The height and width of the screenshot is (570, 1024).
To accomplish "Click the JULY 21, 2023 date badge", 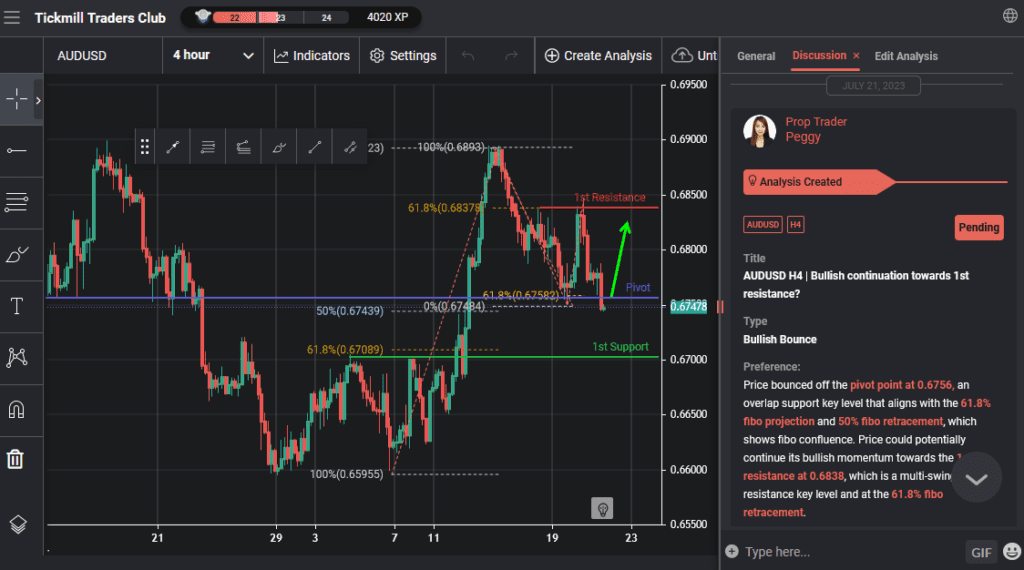I will tap(873, 86).
